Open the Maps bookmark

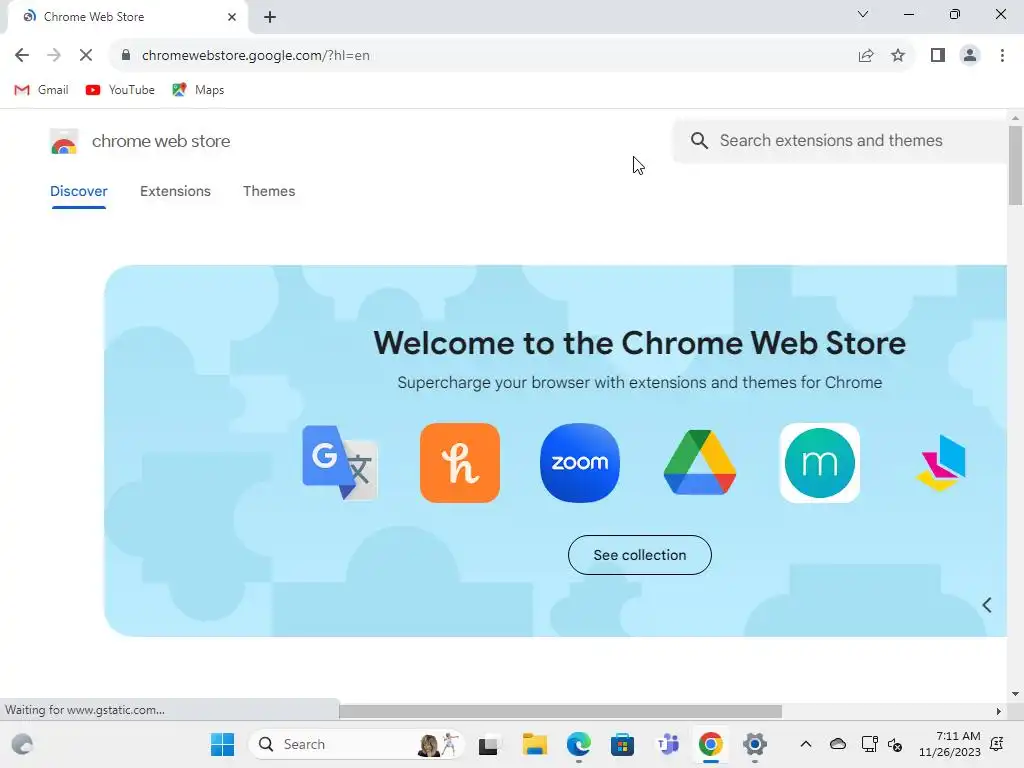(198, 90)
